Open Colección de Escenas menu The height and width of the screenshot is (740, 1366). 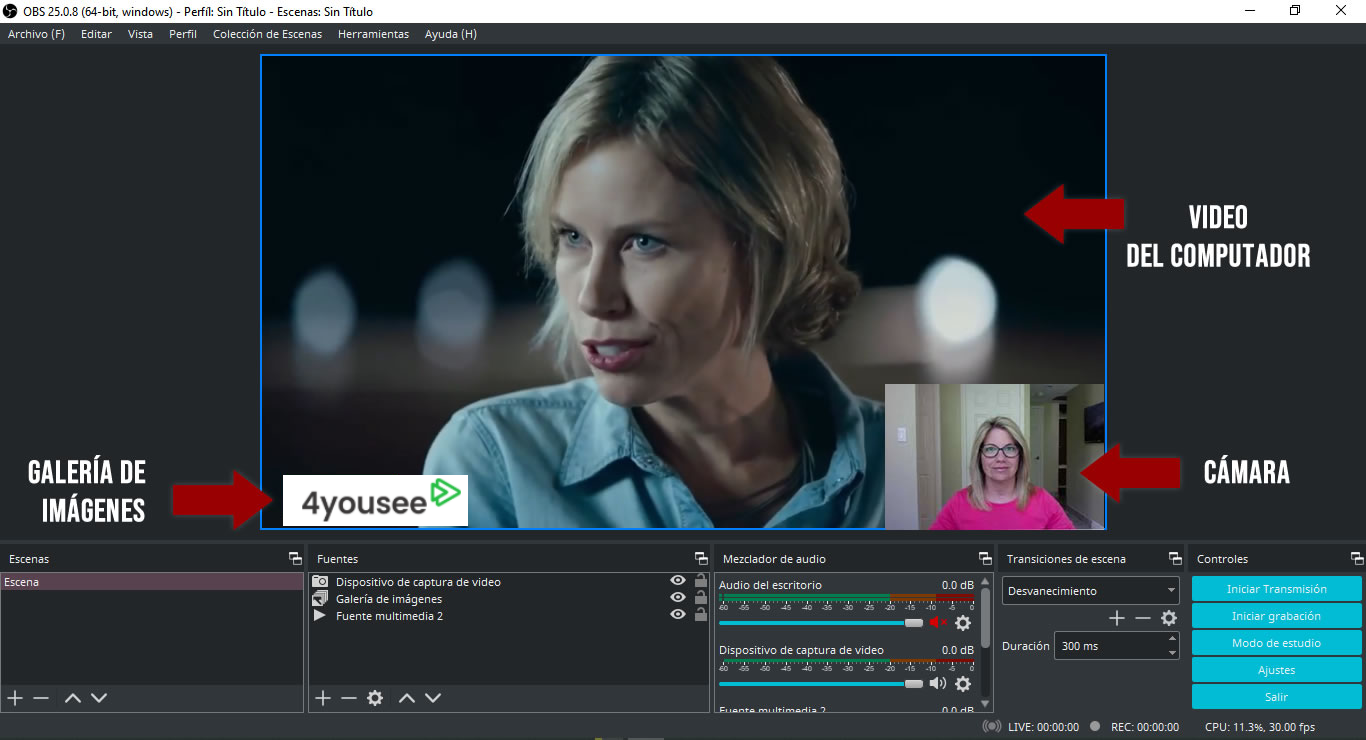coord(267,34)
